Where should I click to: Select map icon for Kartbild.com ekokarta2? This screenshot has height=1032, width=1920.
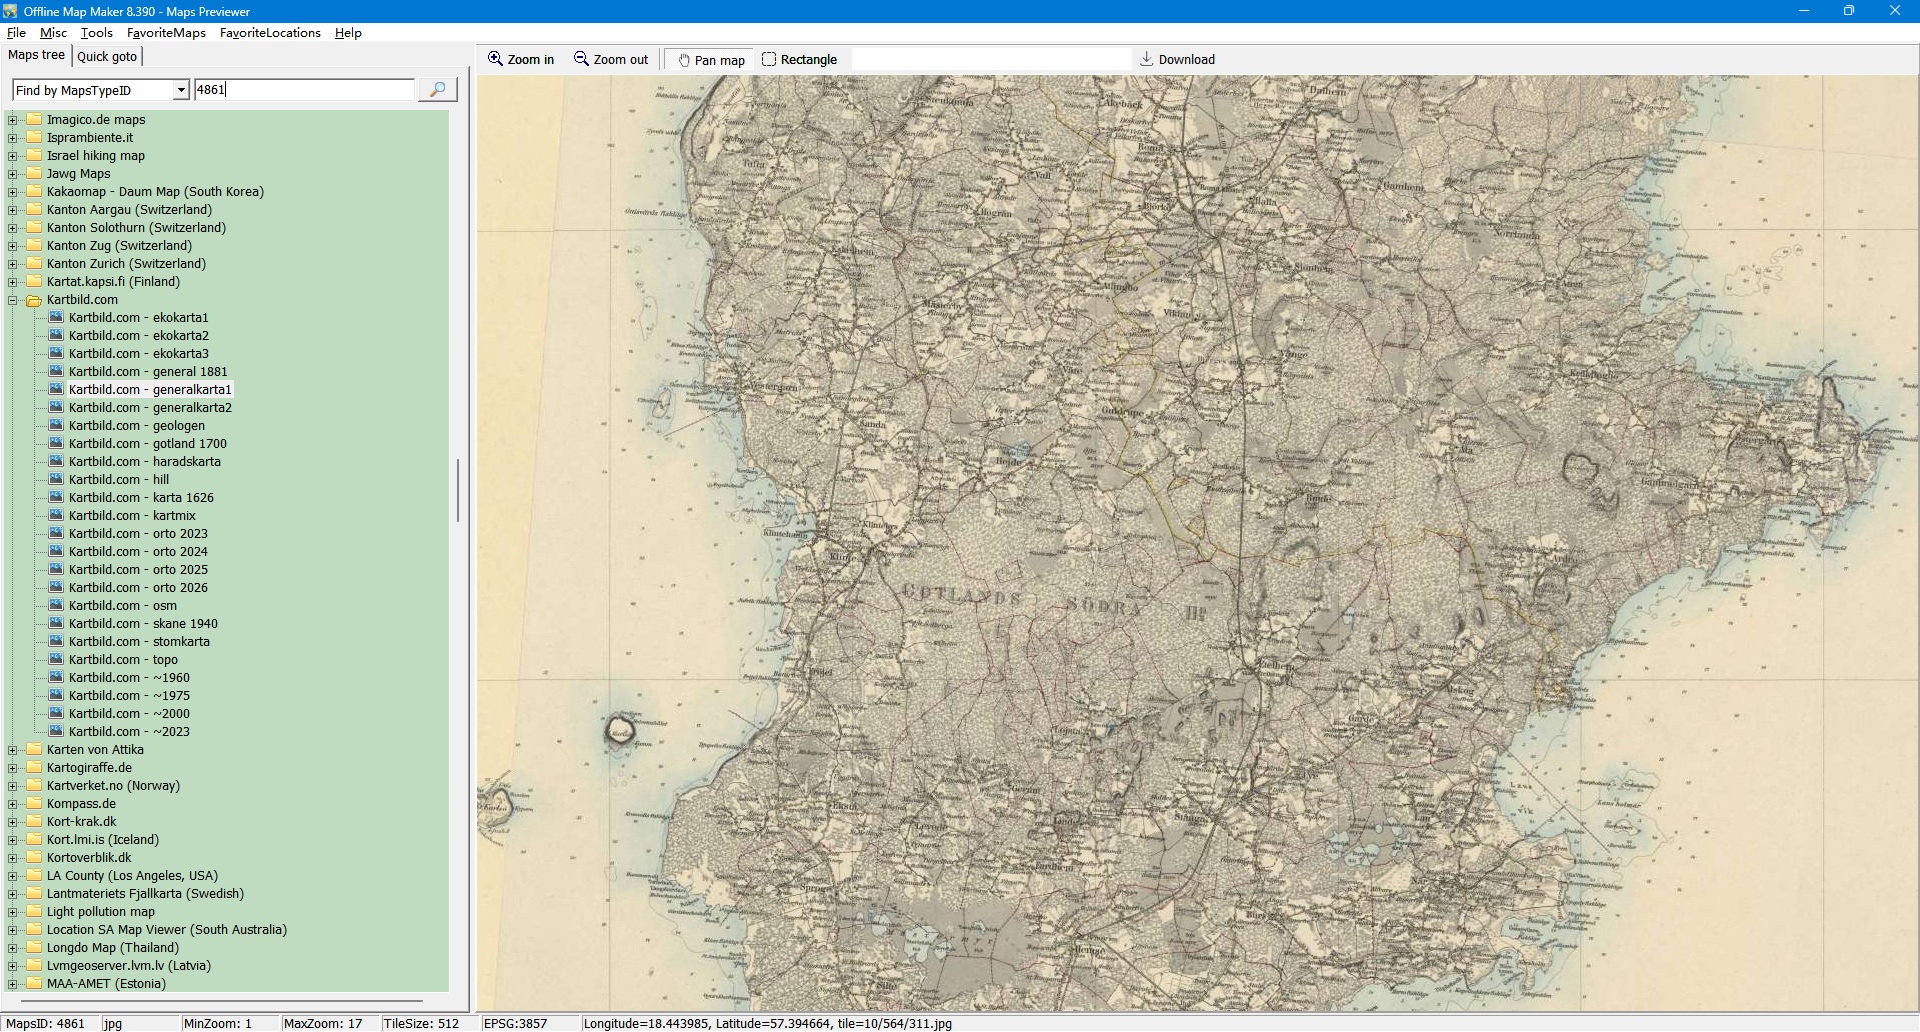click(56, 335)
